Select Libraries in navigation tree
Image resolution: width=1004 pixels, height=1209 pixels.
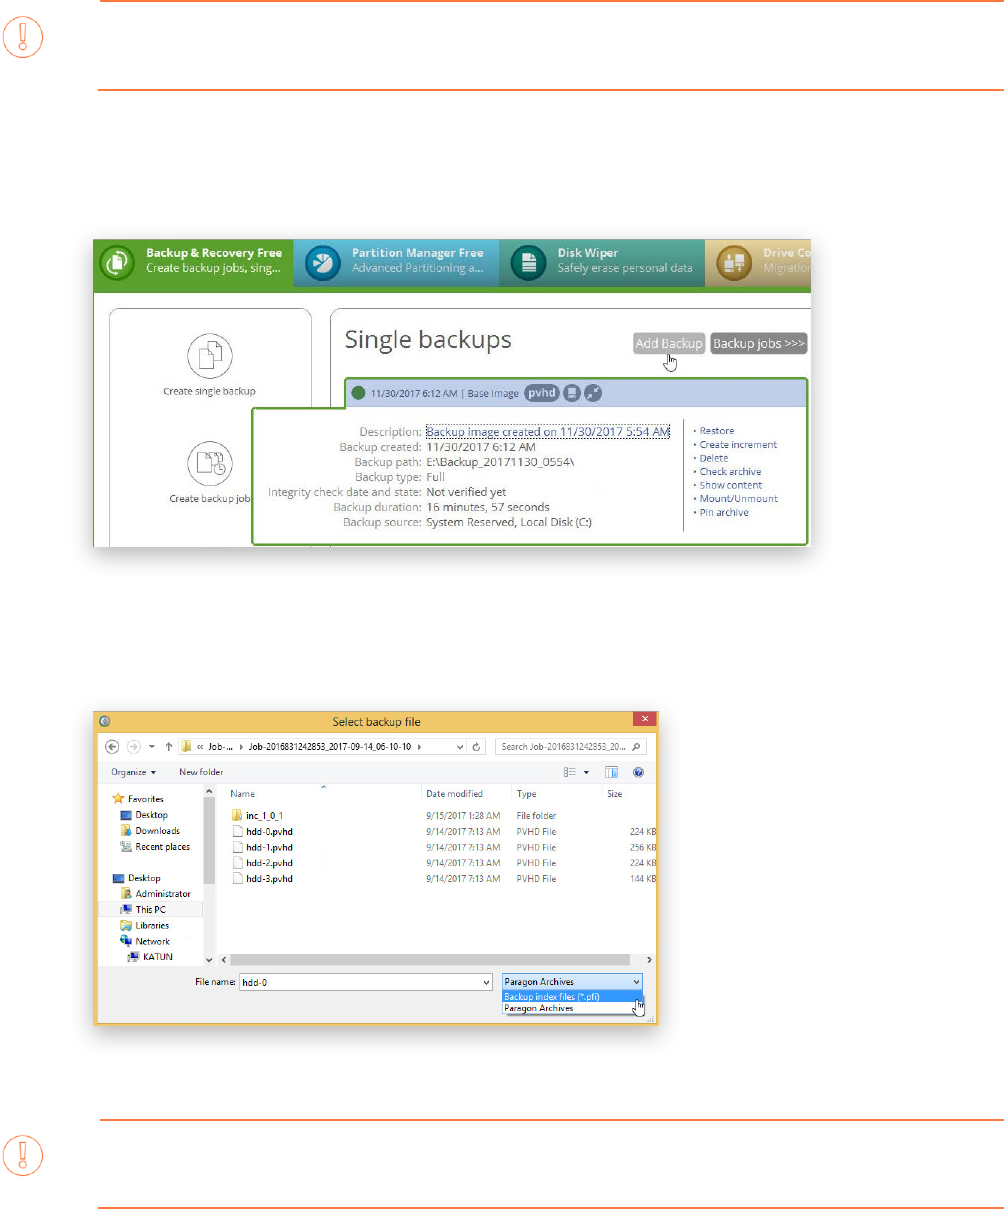coord(145,926)
